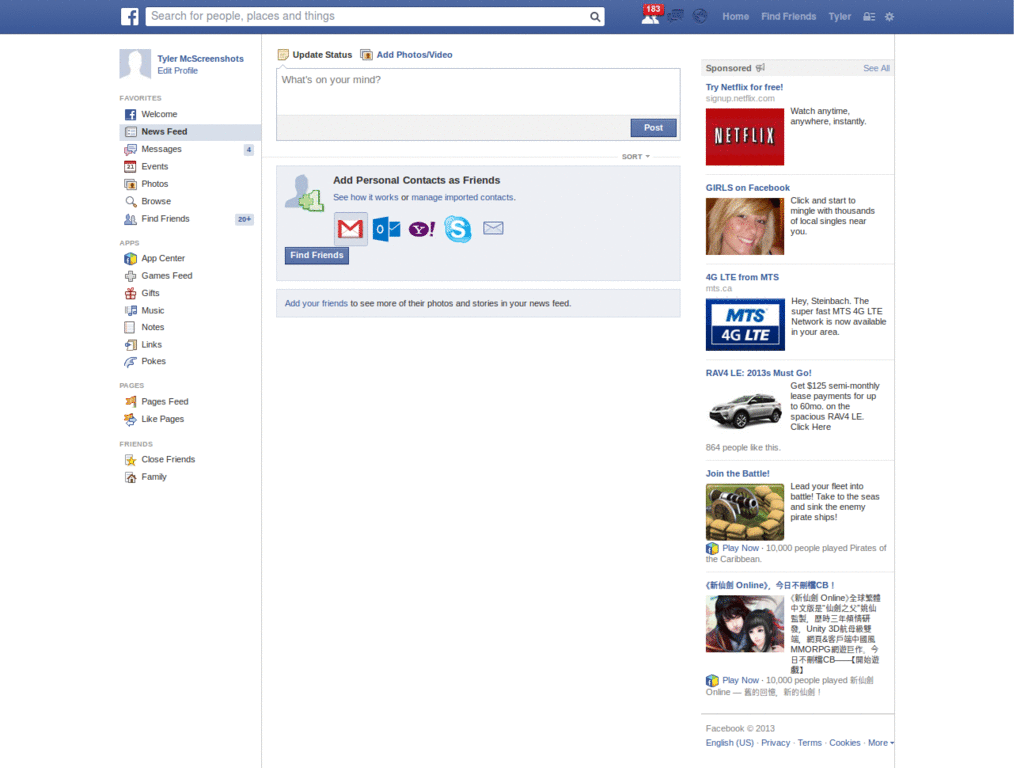Click the Netflix ad image

pos(744,136)
